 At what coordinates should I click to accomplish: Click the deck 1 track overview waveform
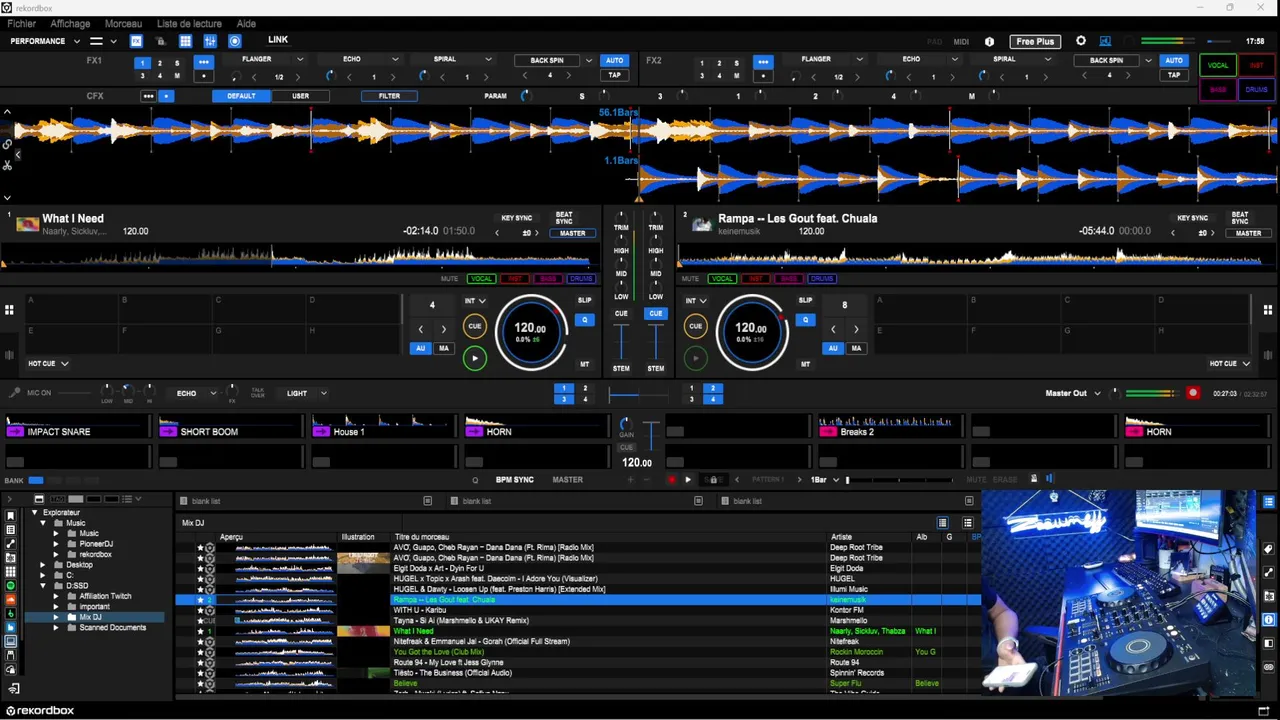(300, 258)
